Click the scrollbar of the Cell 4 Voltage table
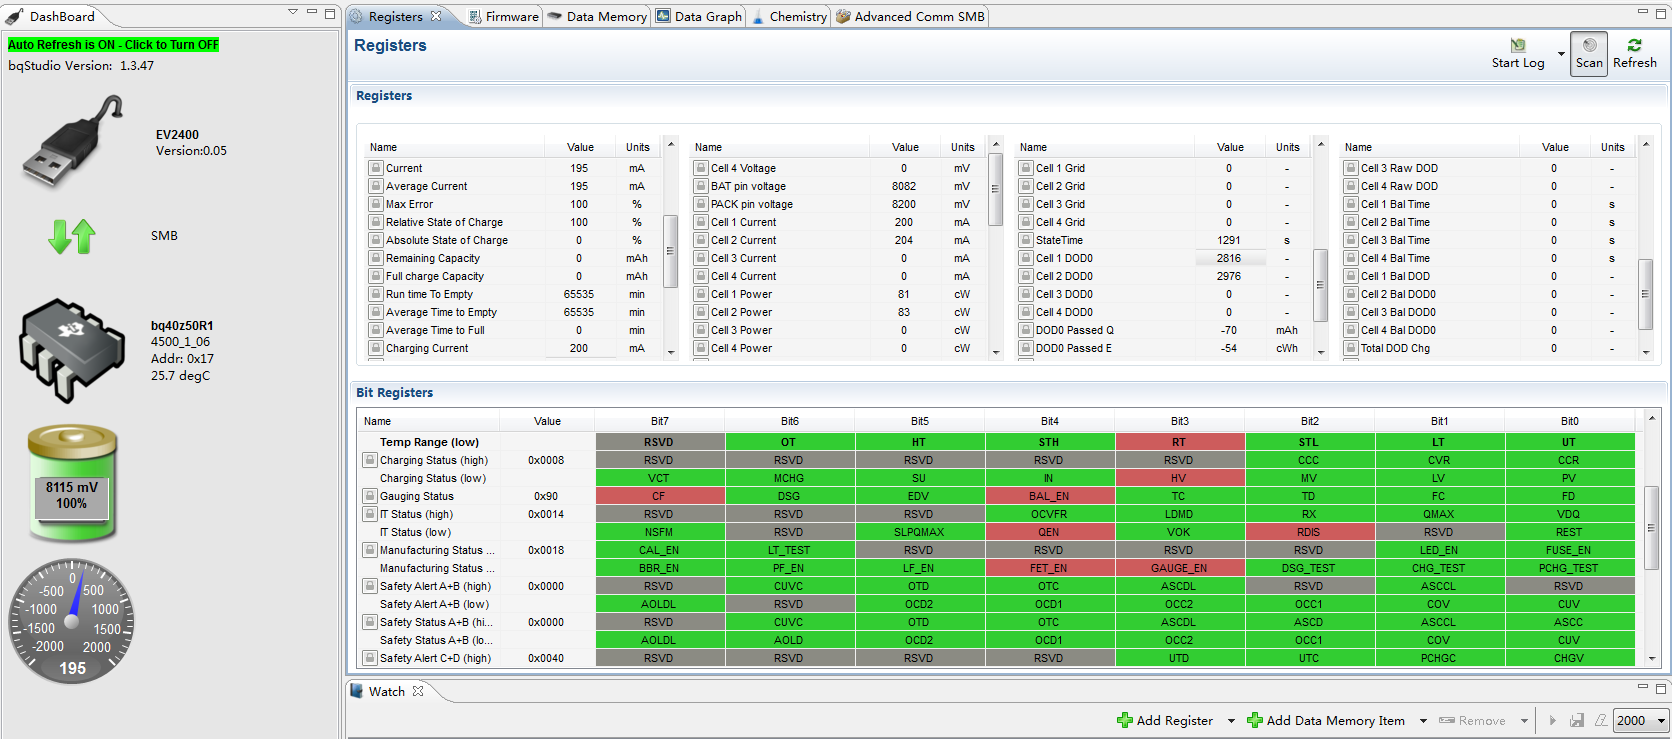Screen dimensions: 1672x739 coord(996,247)
